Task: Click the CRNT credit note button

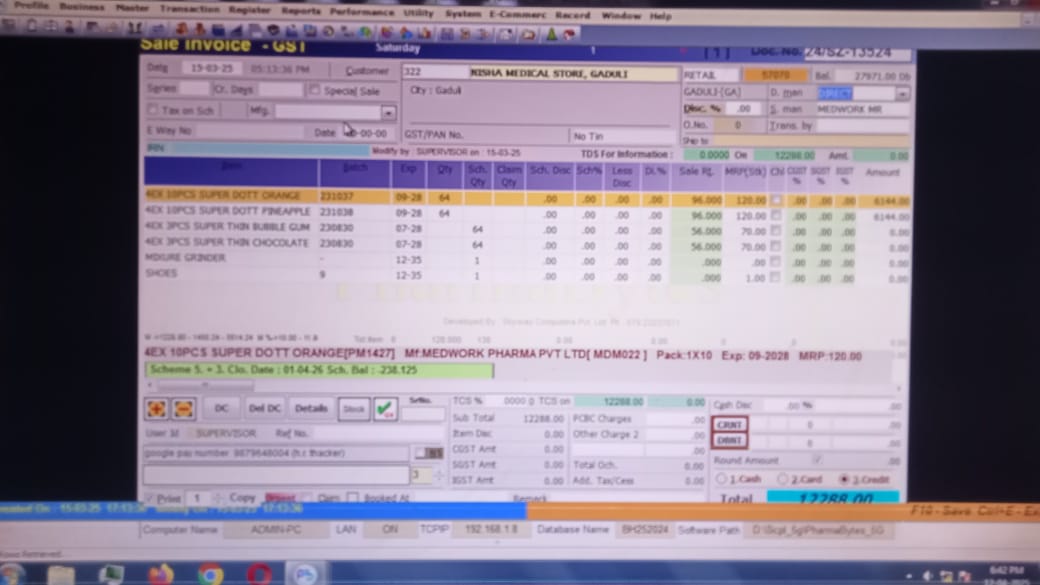Action: tap(729, 424)
